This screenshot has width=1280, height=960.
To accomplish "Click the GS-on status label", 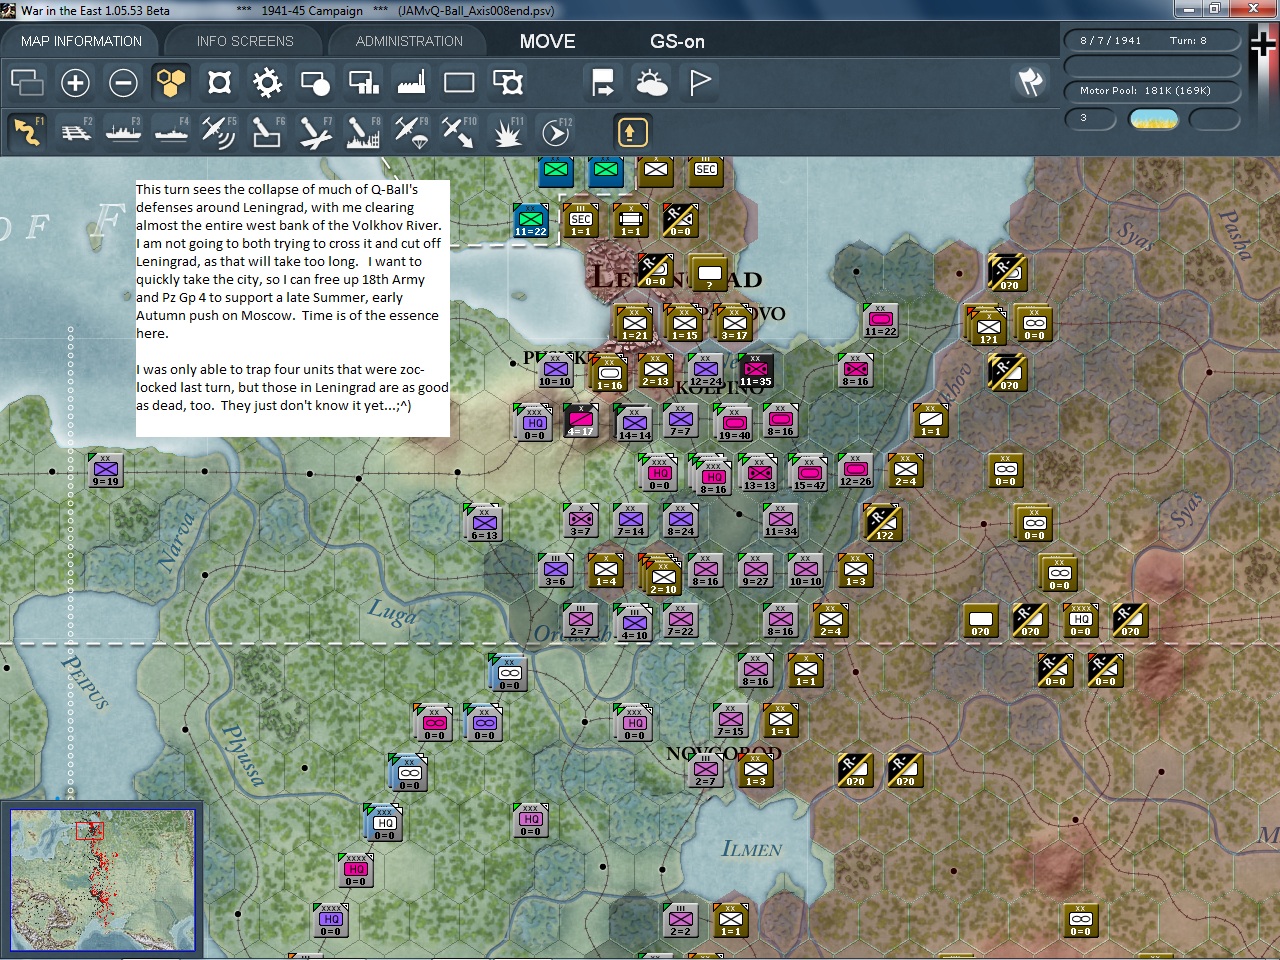I will [x=678, y=41].
